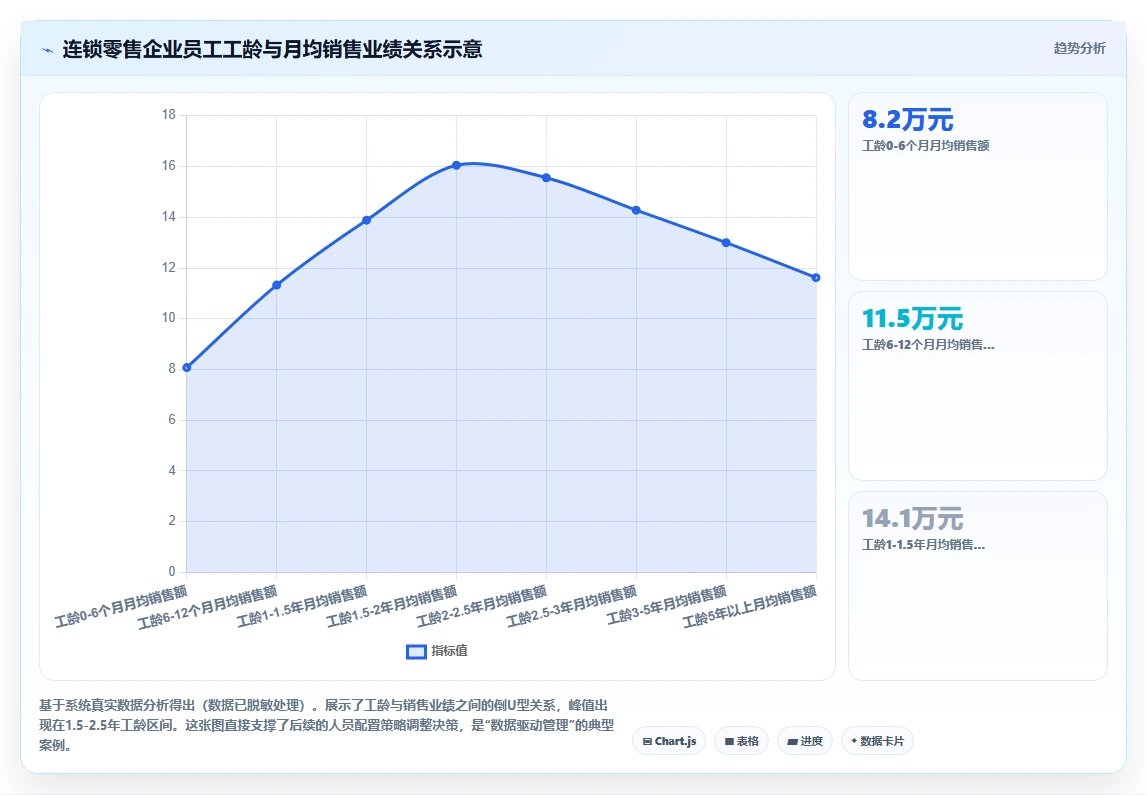Viewport: 1147px width, 795px height.
Task: Click the y-axis value 8
Action: [x=172, y=369]
